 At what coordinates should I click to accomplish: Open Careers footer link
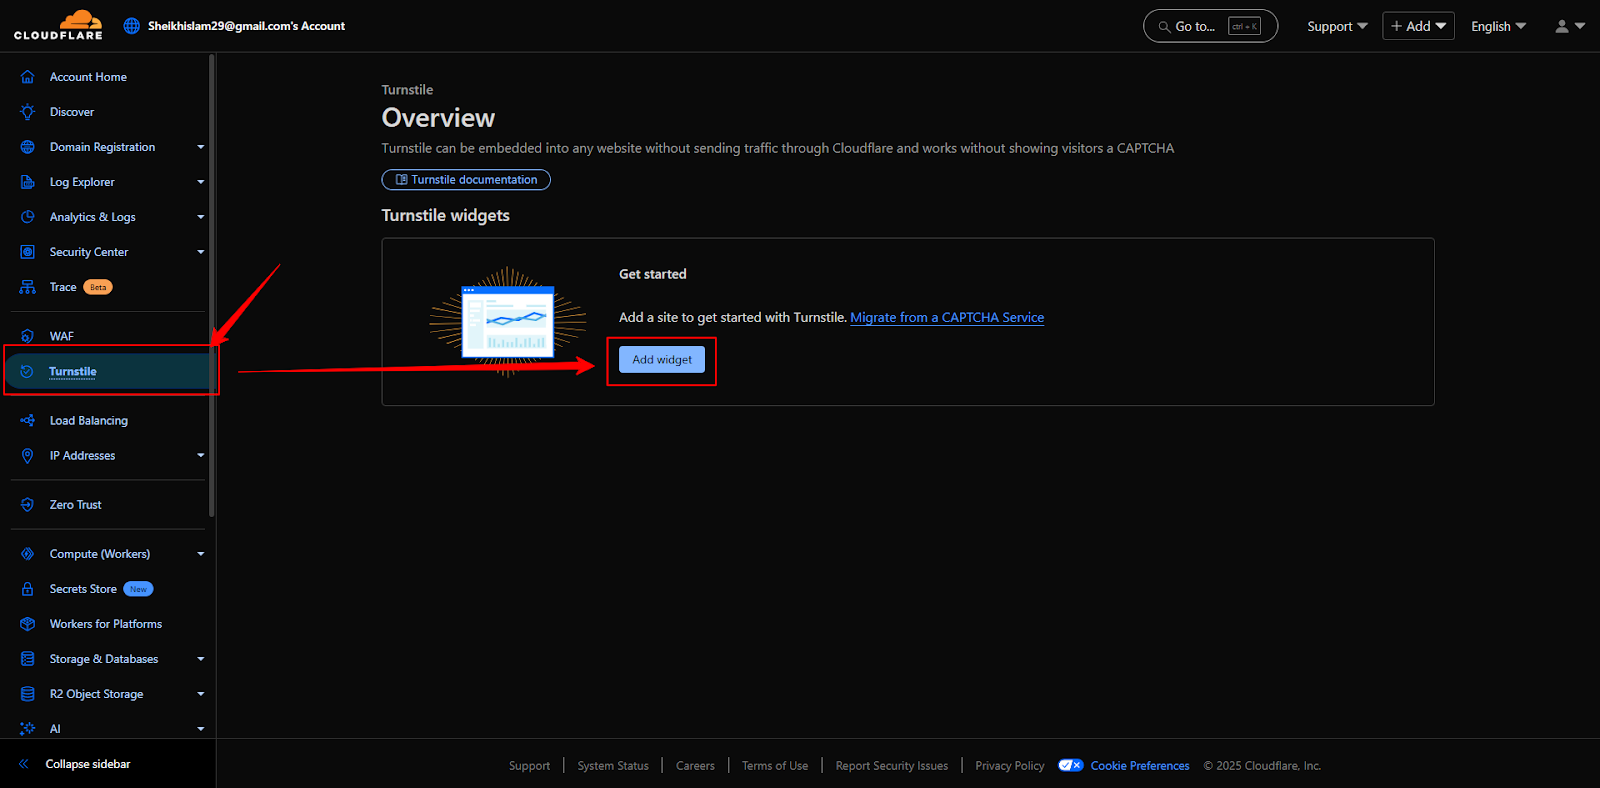(x=695, y=766)
